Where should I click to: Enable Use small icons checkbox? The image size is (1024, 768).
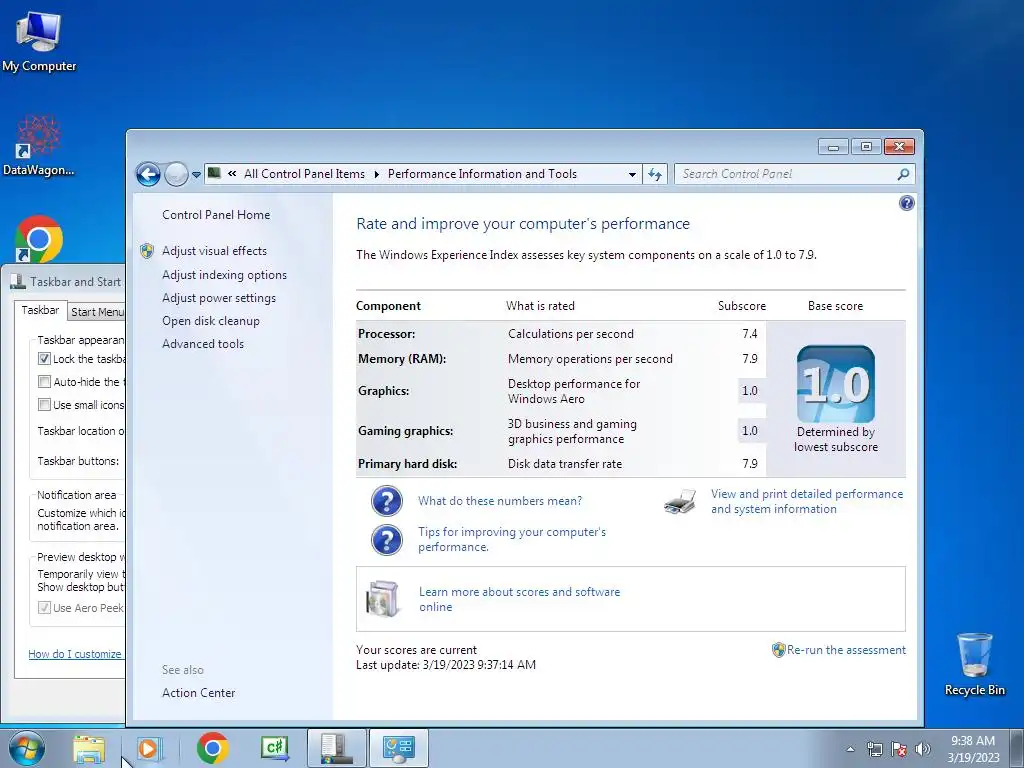click(x=44, y=404)
